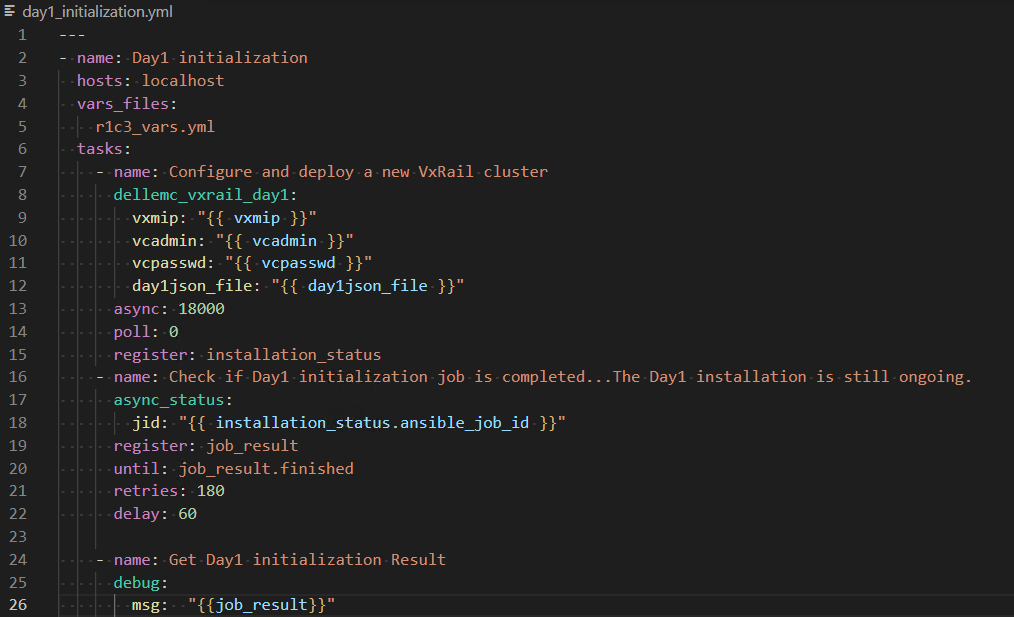Click 'job_result.finished' in the until line

pos(265,468)
